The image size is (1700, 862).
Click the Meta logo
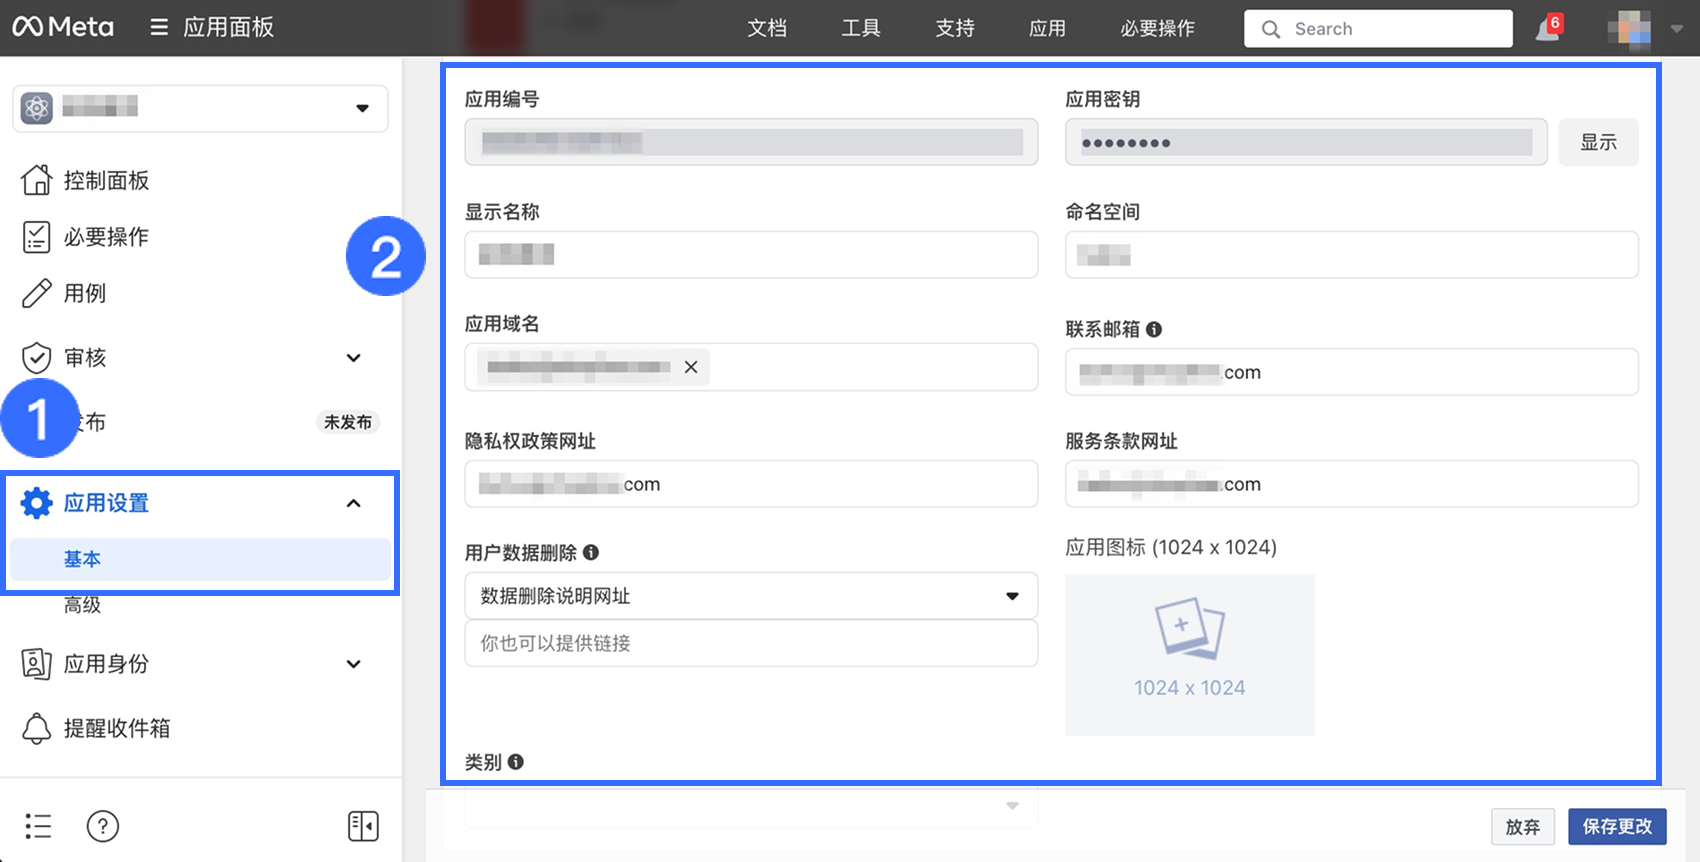click(63, 27)
